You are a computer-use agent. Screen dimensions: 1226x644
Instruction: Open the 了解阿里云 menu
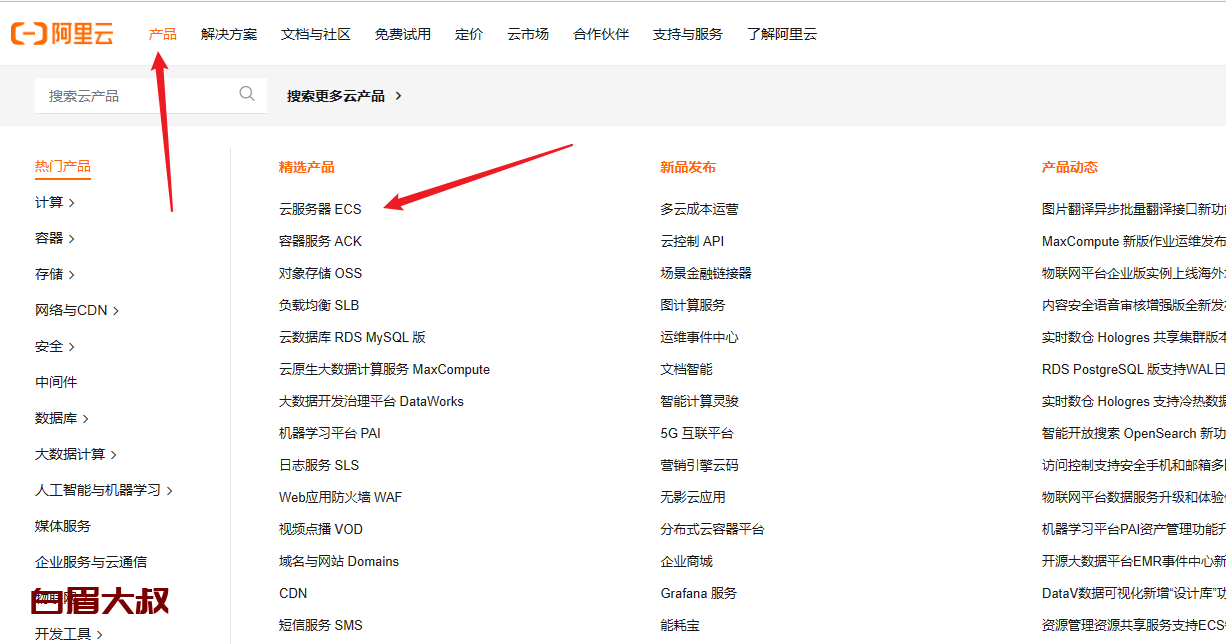[x=782, y=34]
